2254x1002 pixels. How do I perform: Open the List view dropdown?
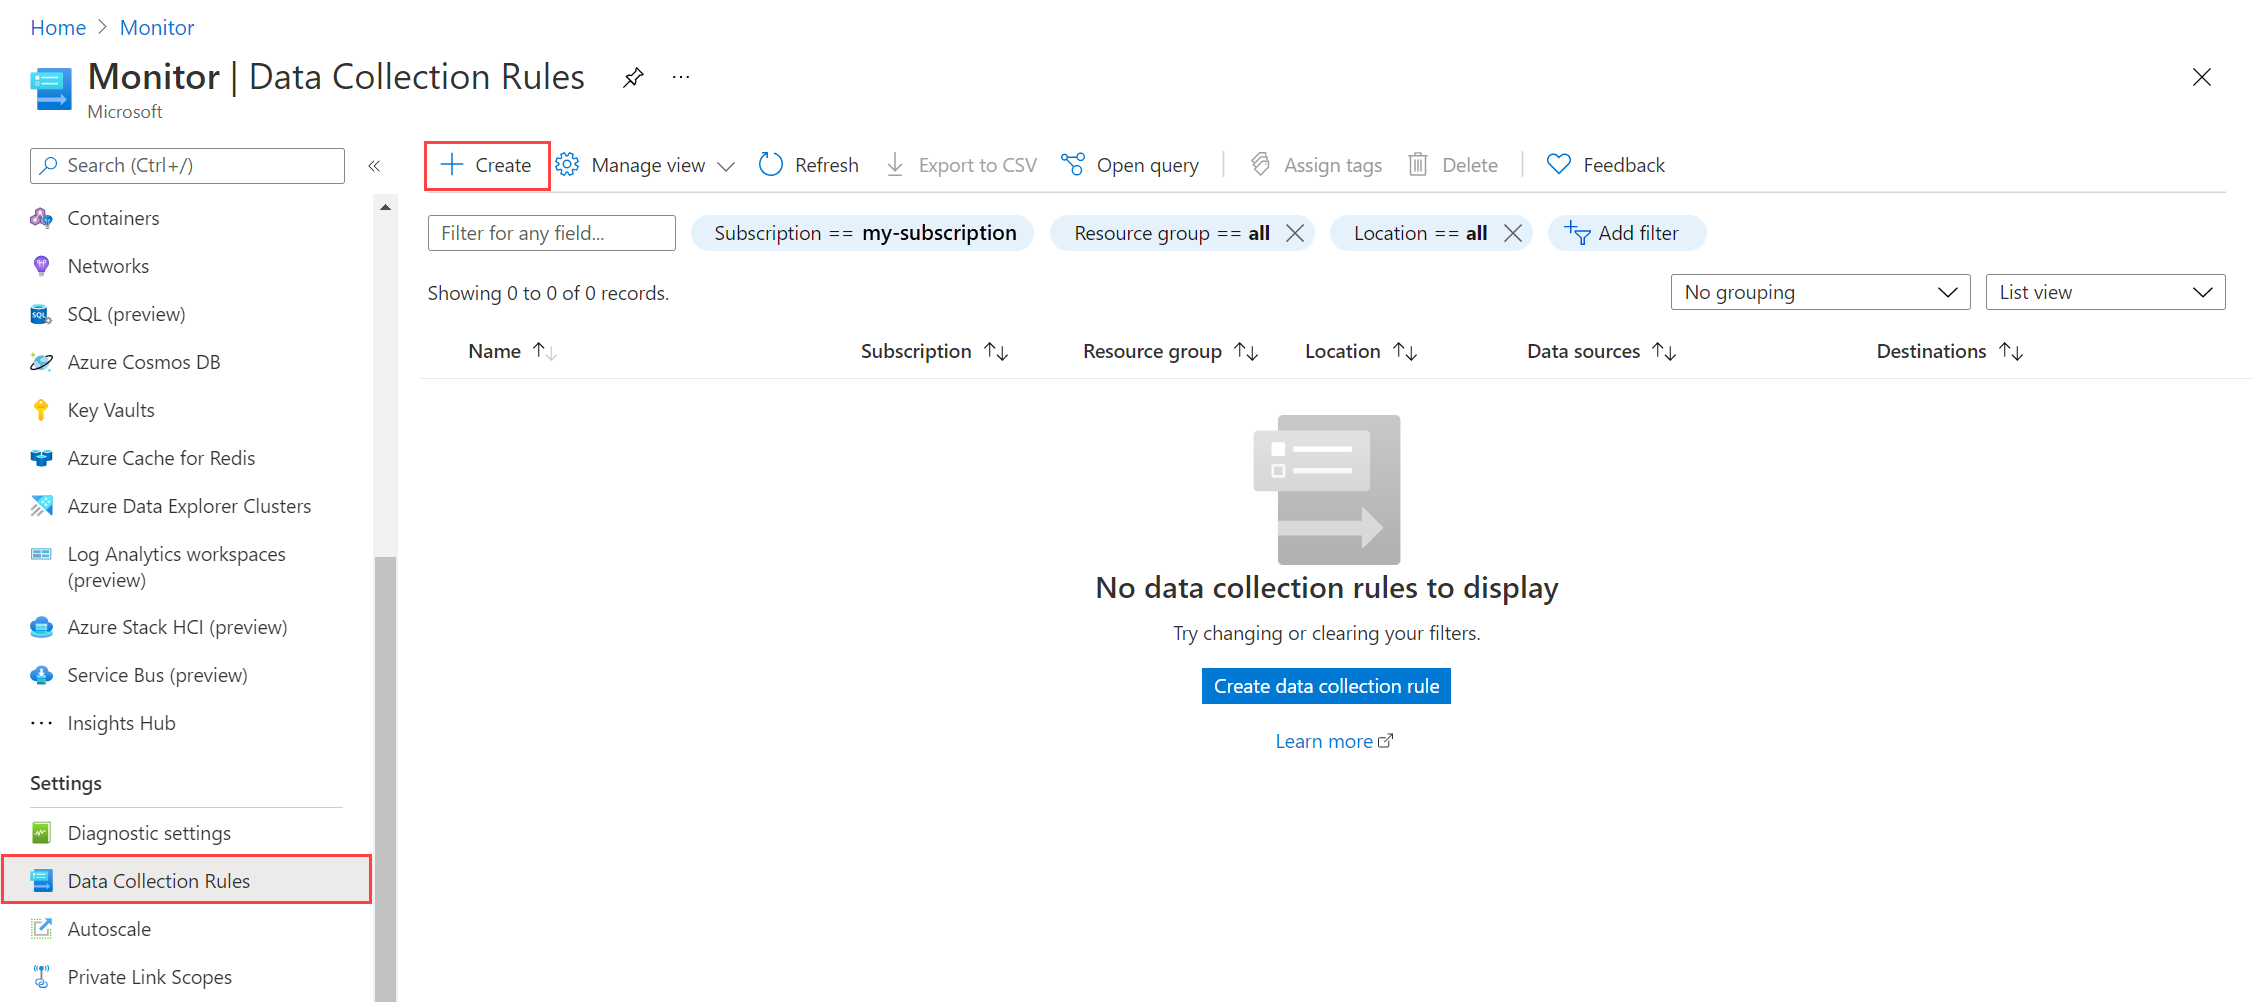pos(2105,292)
